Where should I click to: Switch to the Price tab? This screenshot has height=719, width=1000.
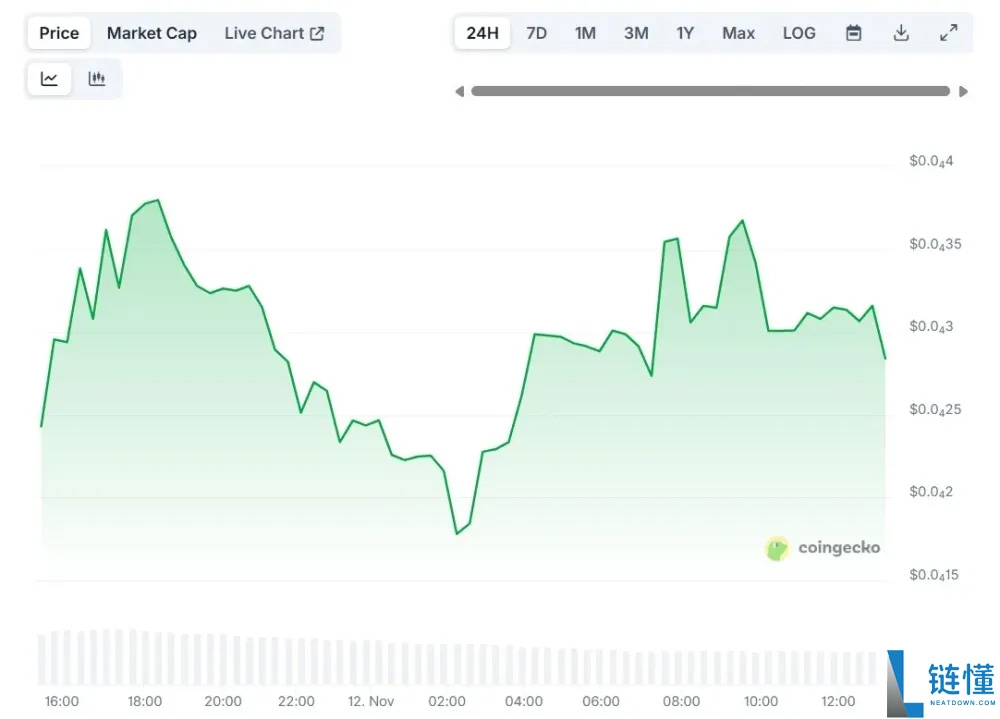click(59, 33)
